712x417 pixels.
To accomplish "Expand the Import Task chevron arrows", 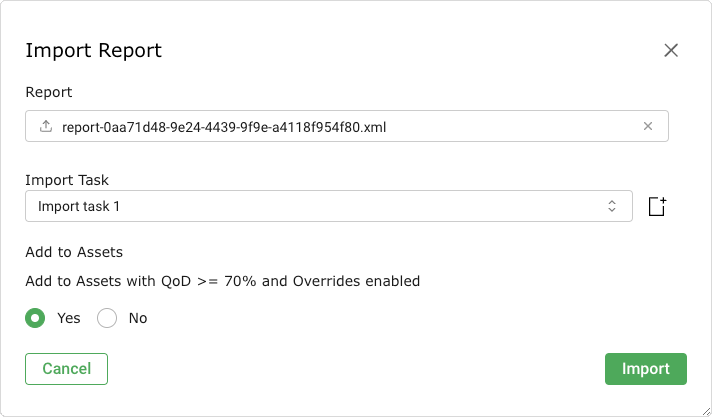I will [x=612, y=207].
